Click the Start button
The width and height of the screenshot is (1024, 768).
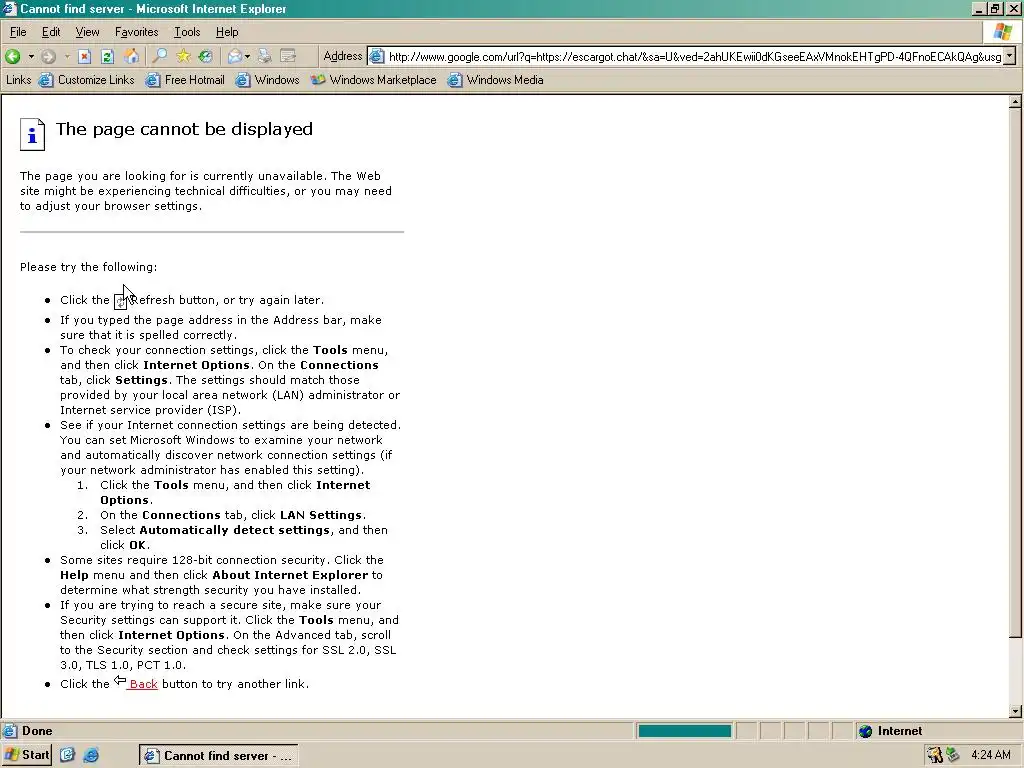click(x=26, y=755)
